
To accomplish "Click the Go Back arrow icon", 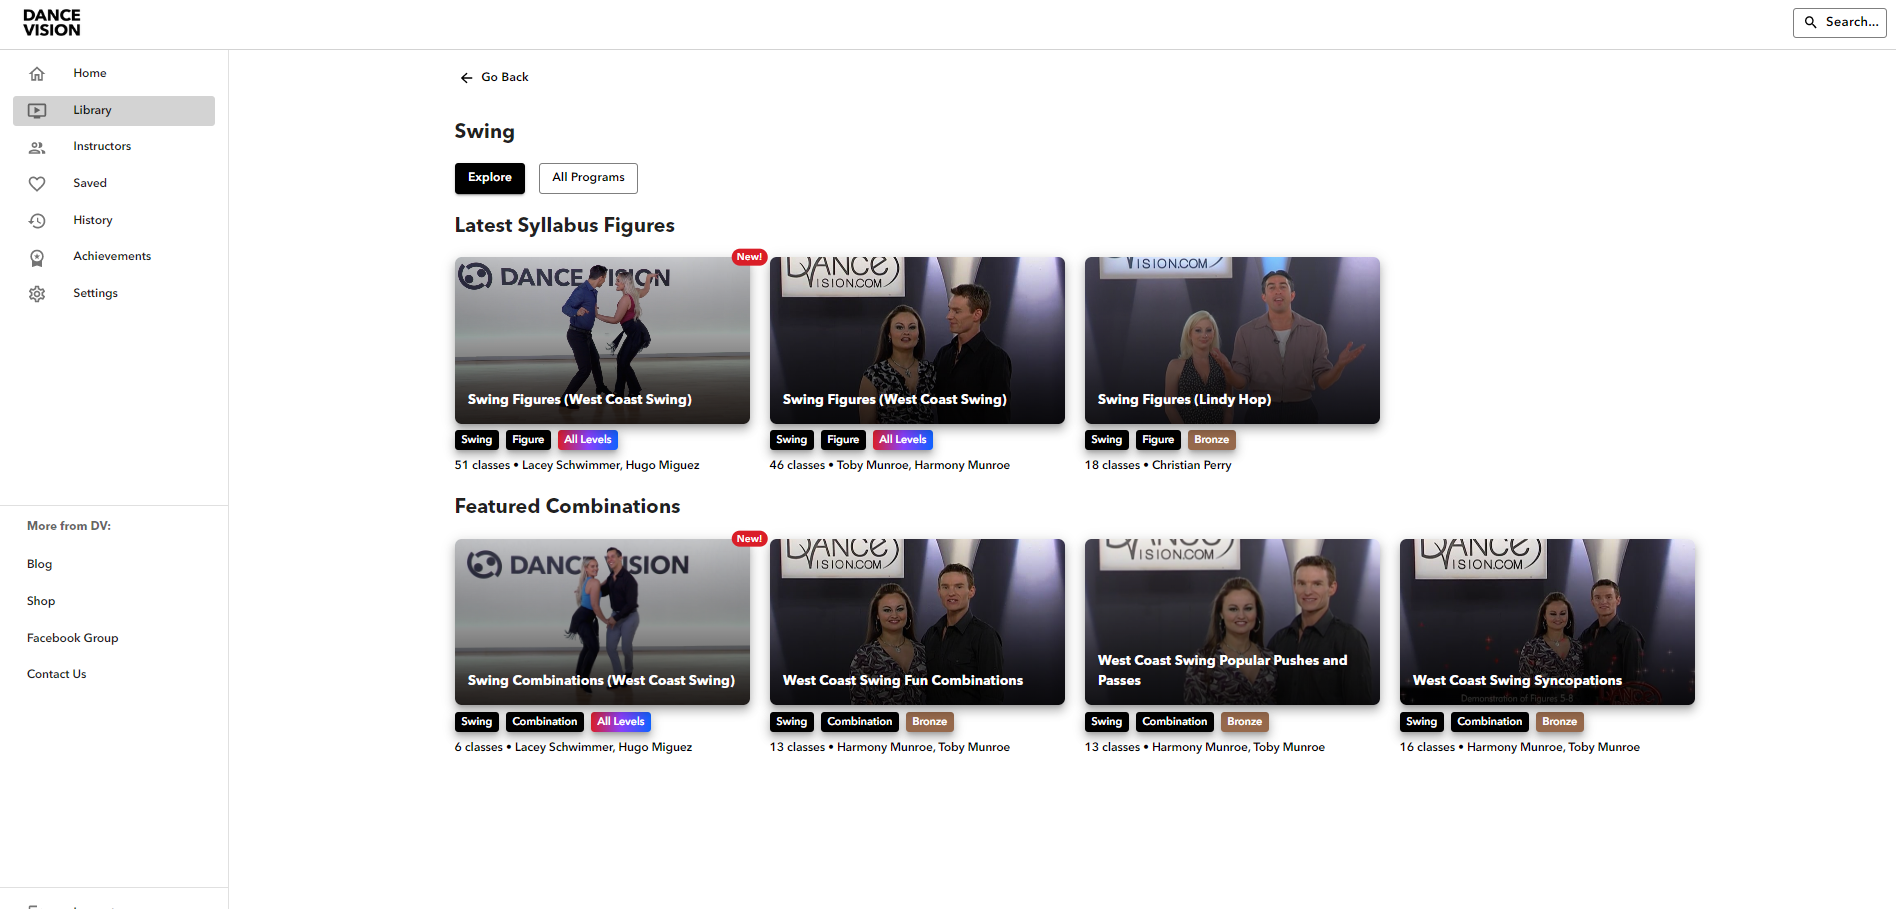I will [466, 78].
